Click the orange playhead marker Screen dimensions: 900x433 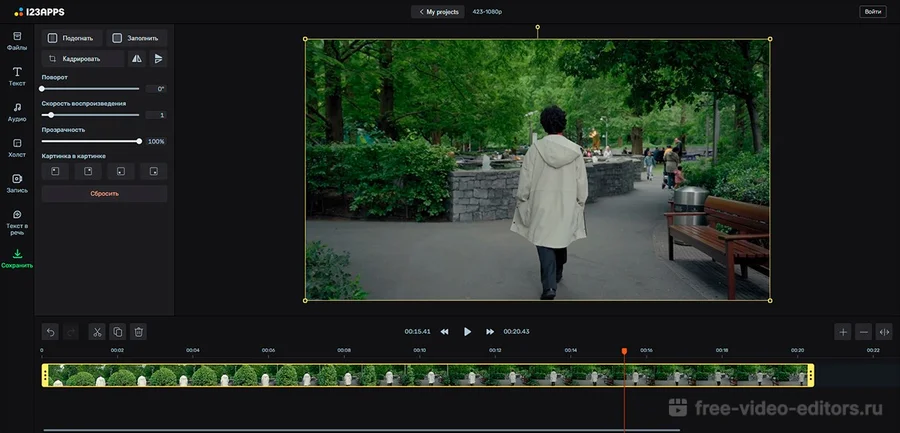(x=624, y=351)
